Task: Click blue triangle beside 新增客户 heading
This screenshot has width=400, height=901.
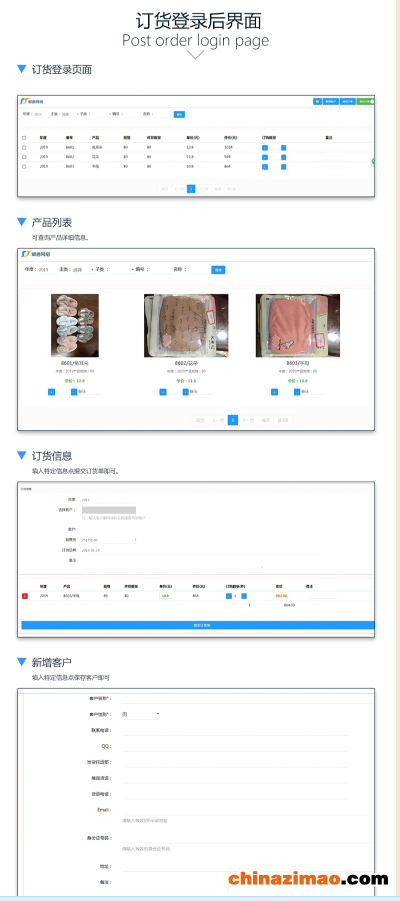Action: (22, 662)
